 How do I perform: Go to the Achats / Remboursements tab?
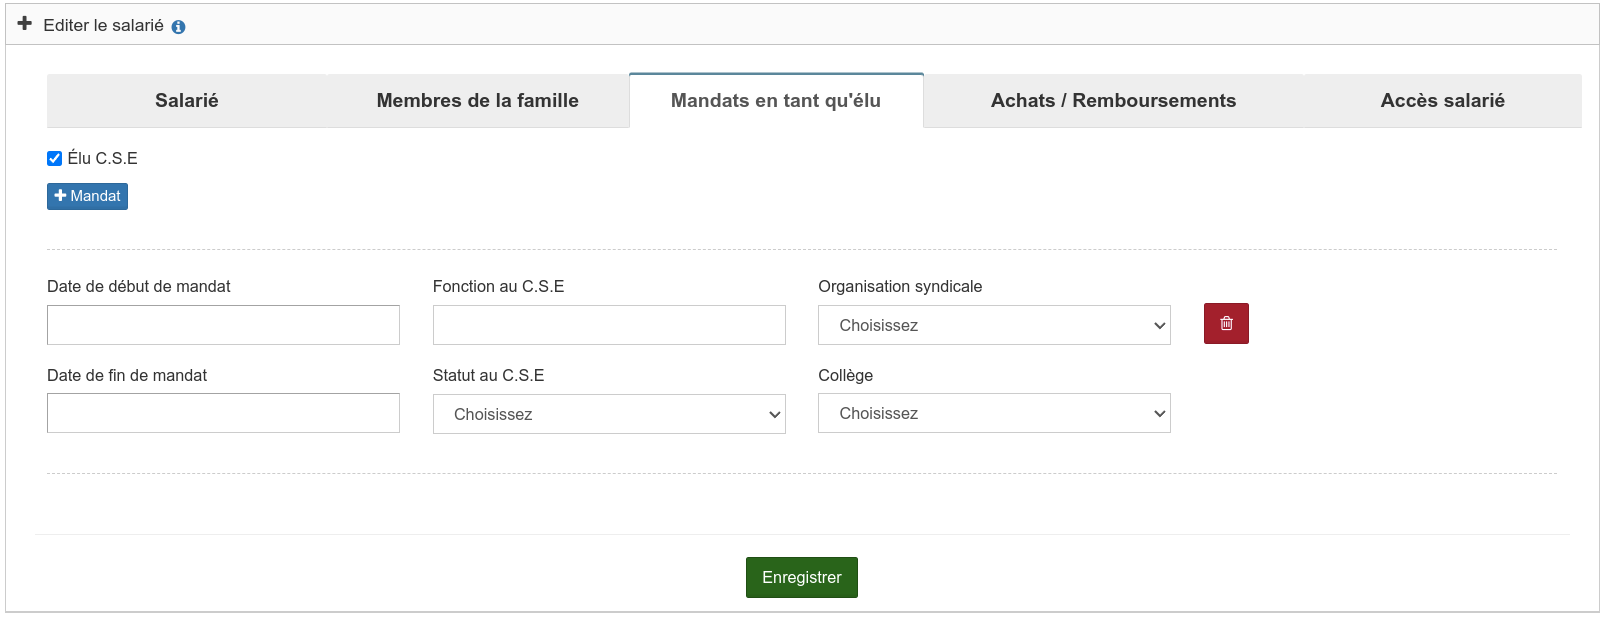(x=1113, y=101)
